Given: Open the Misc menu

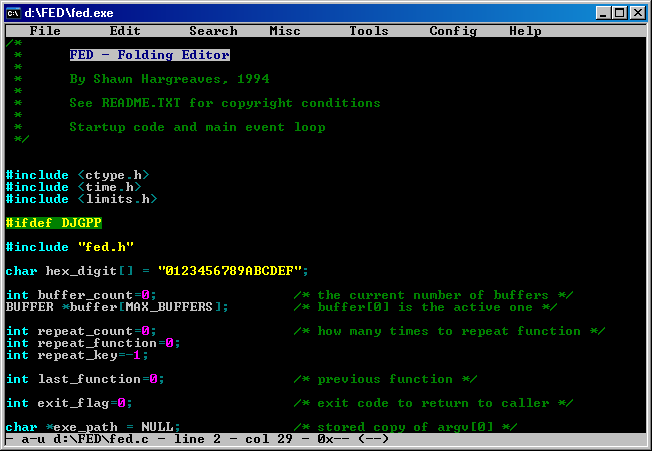Looking at the screenshot, I should pyautogui.click(x=285, y=31).
